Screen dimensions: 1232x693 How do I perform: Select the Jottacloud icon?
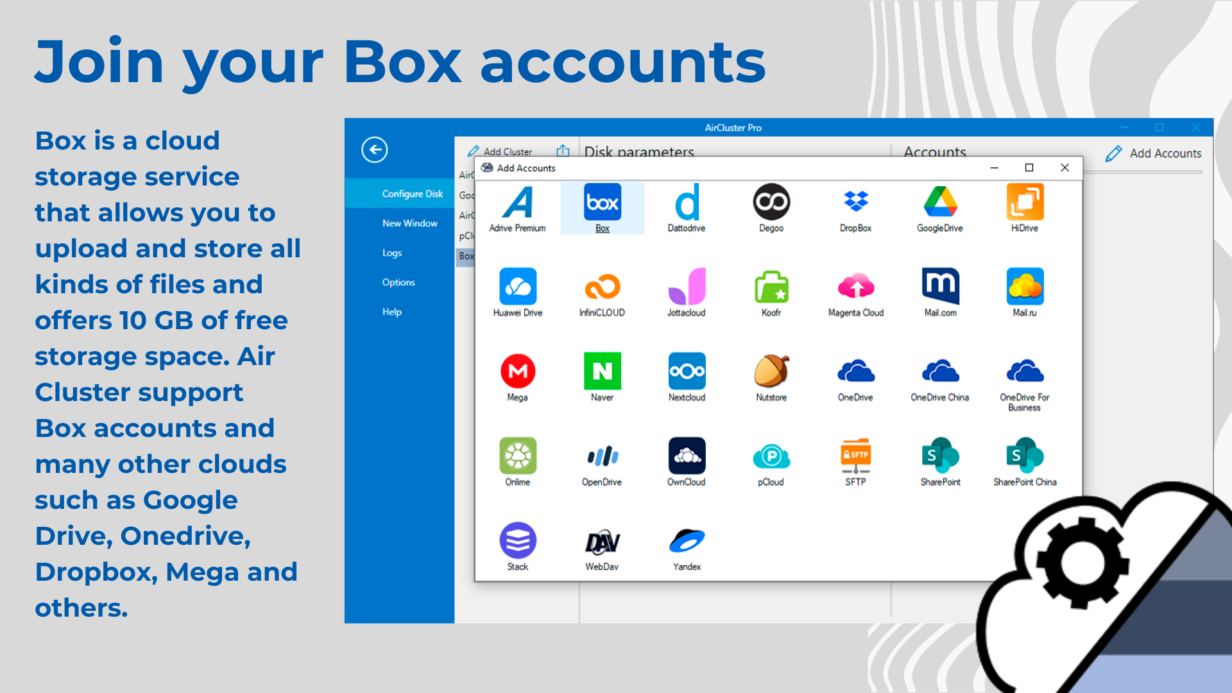pyautogui.click(x=686, y=287)
